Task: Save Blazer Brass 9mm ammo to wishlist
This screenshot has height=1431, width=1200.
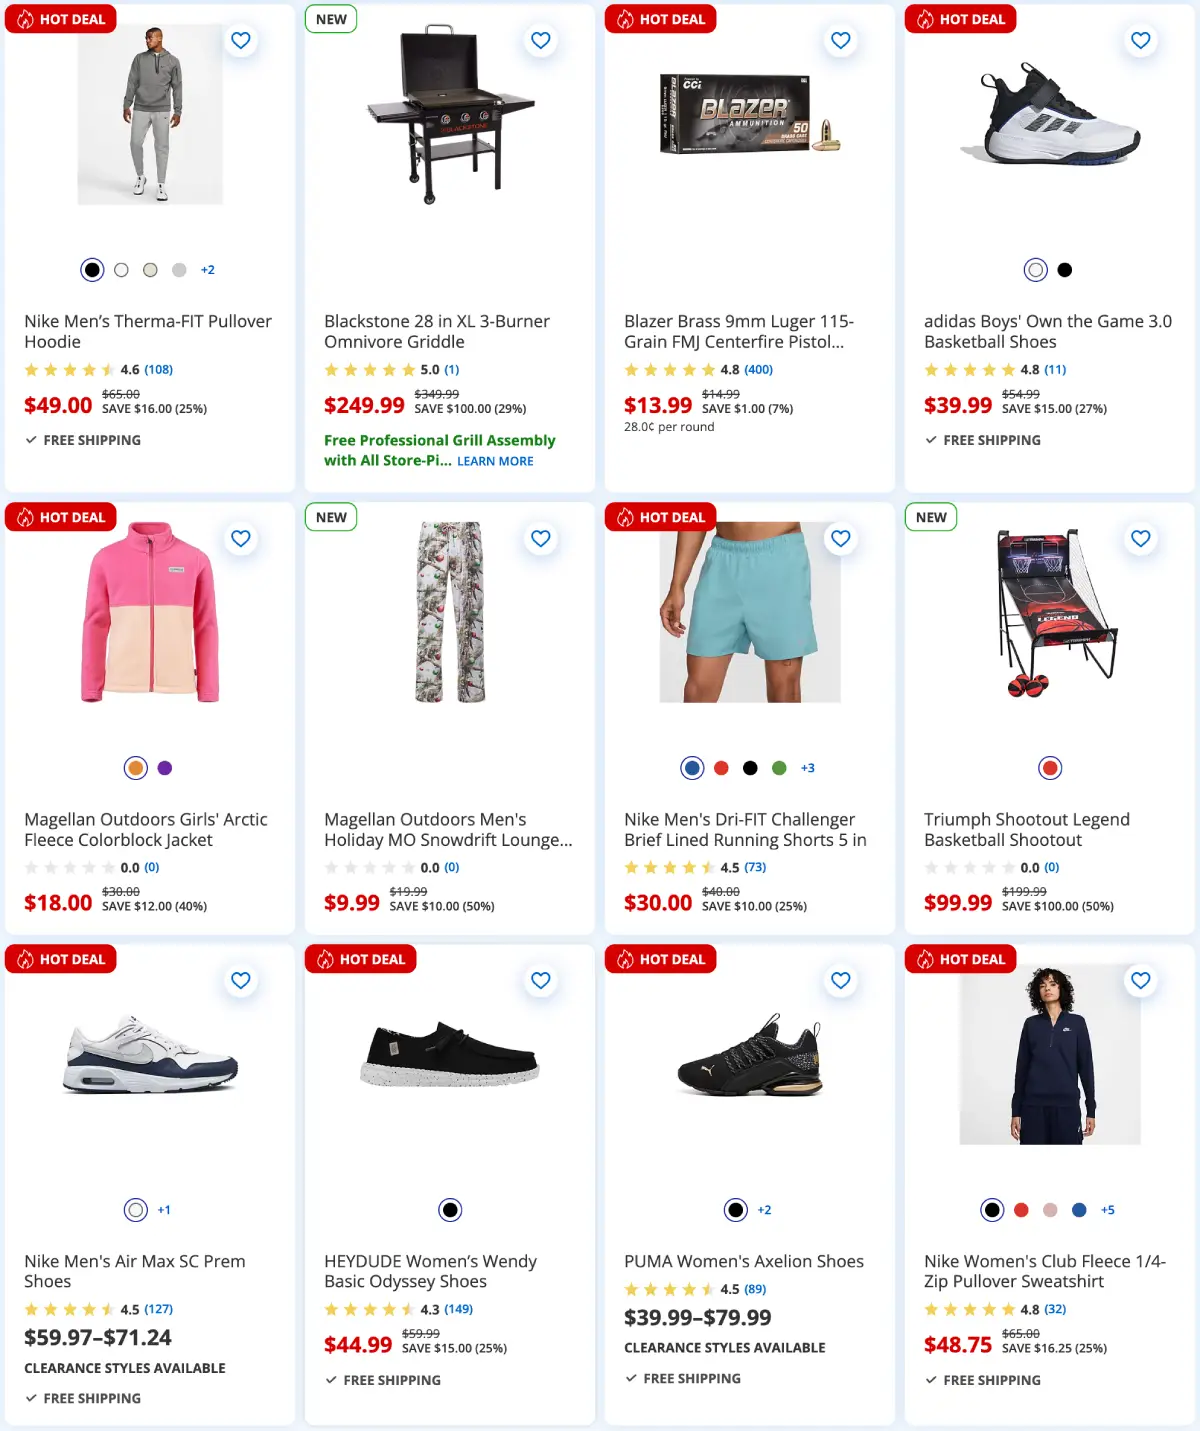Action: [x=841, y=41]
